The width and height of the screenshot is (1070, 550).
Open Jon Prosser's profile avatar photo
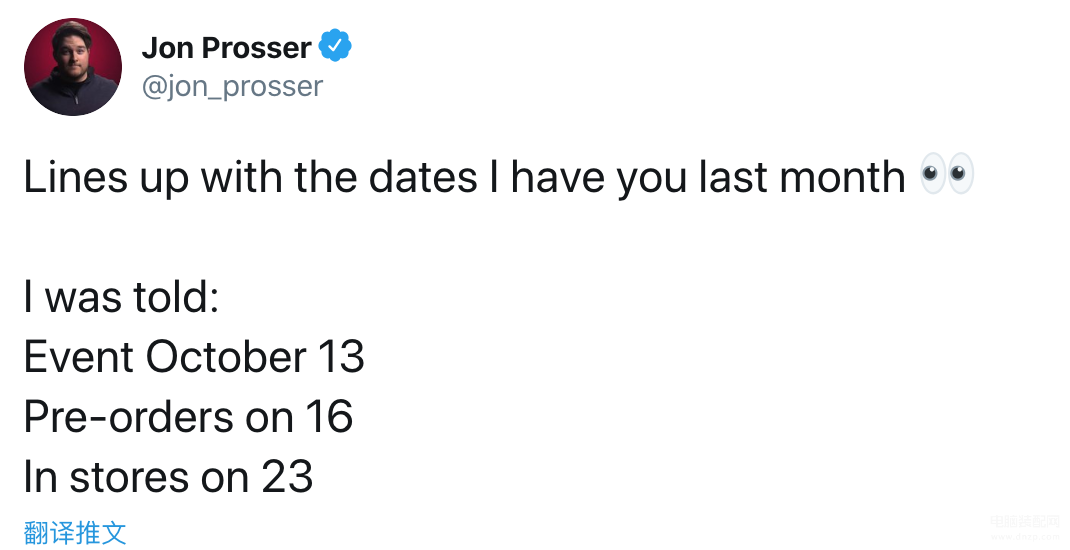point(73,67)
